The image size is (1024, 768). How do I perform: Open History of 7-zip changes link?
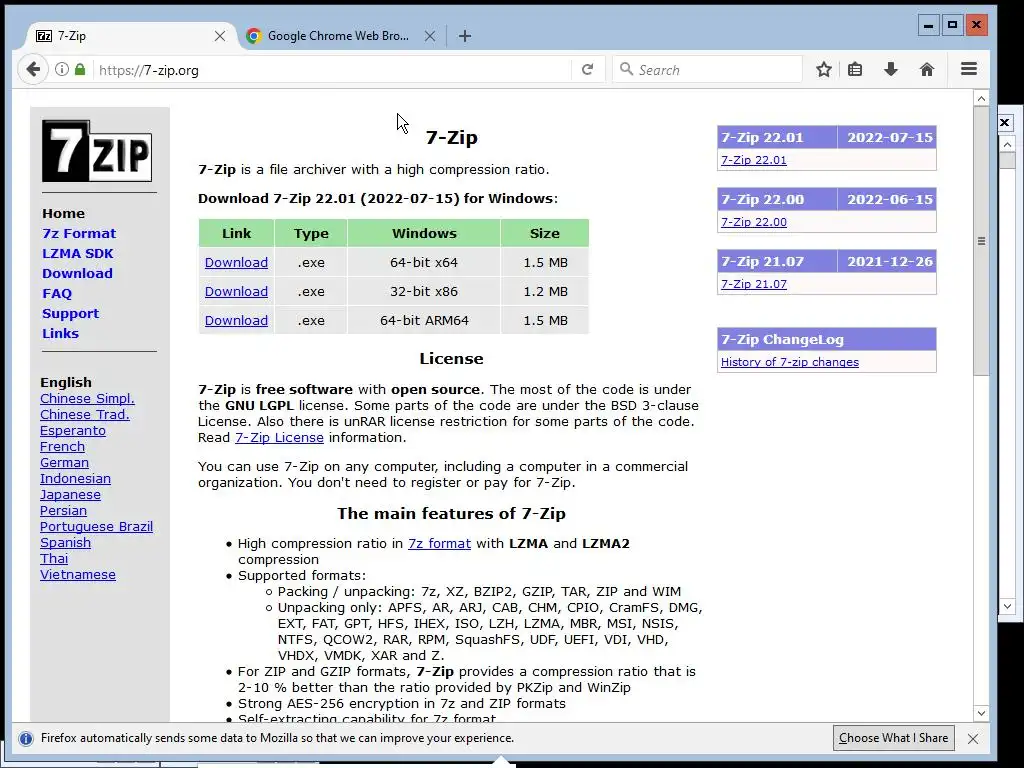tap(790, 362)
